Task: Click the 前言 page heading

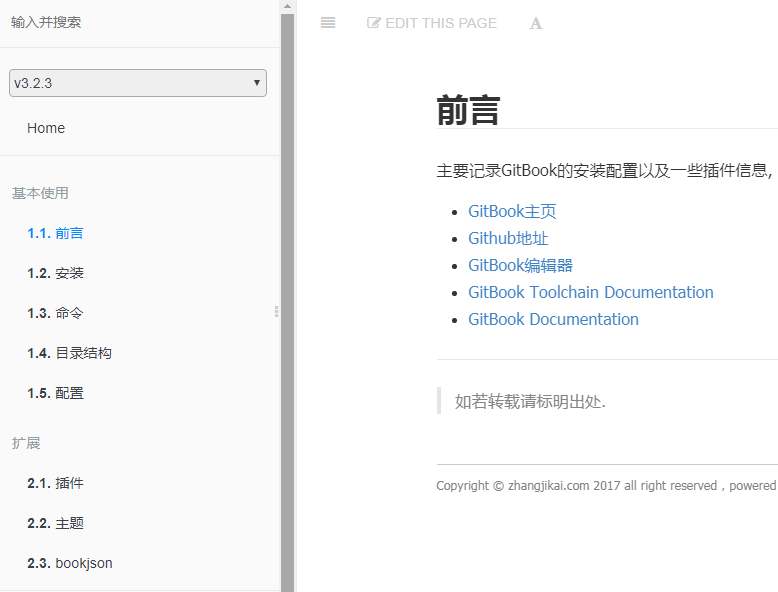Action: [468, 111]
